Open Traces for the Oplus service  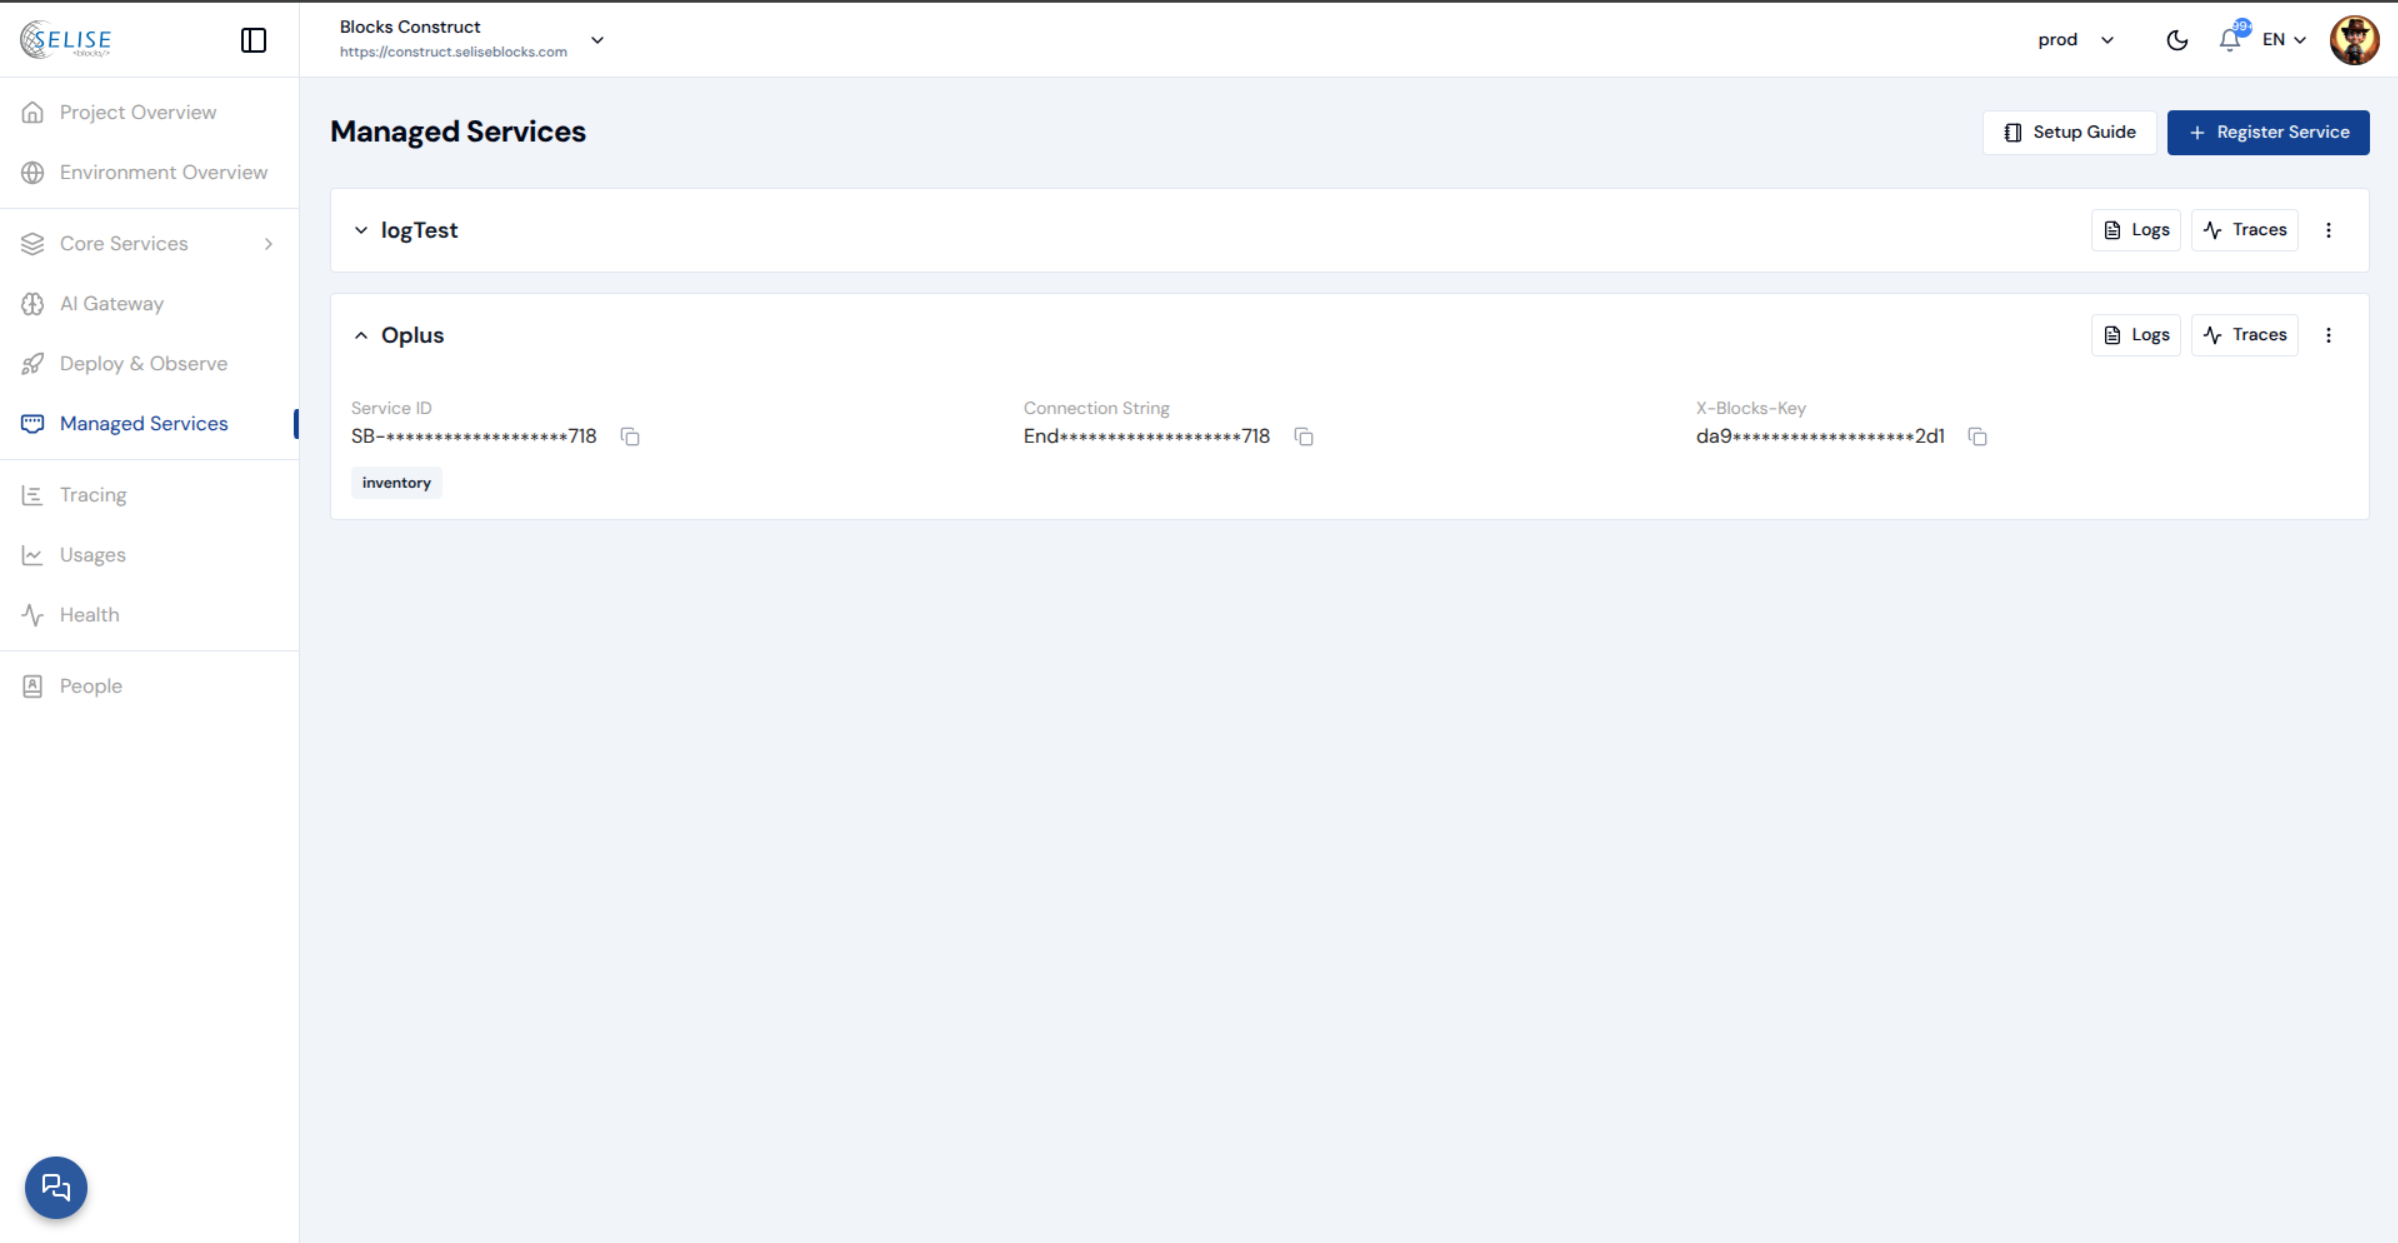click(x=2244, y=335)
